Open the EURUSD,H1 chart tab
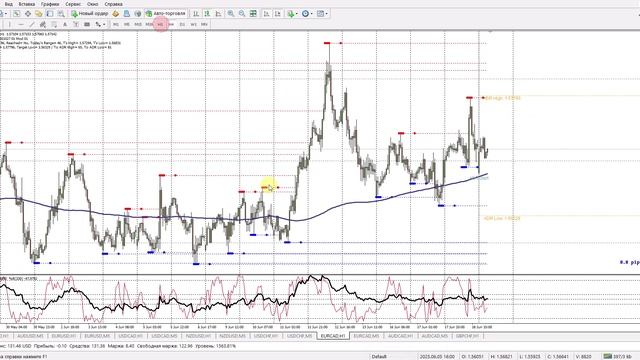This screenshot has width=640, height=360. point(64,336)
